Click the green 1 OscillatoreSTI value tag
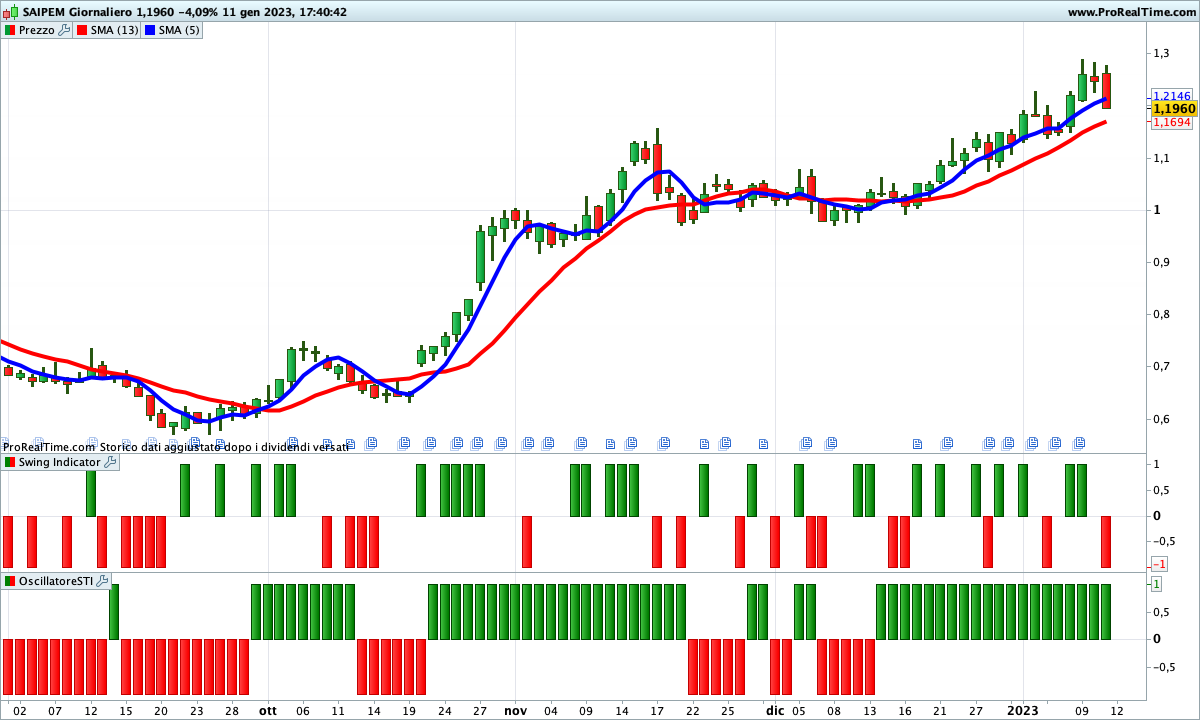Screen dimensions: 1200x720 pos(1156,583)
